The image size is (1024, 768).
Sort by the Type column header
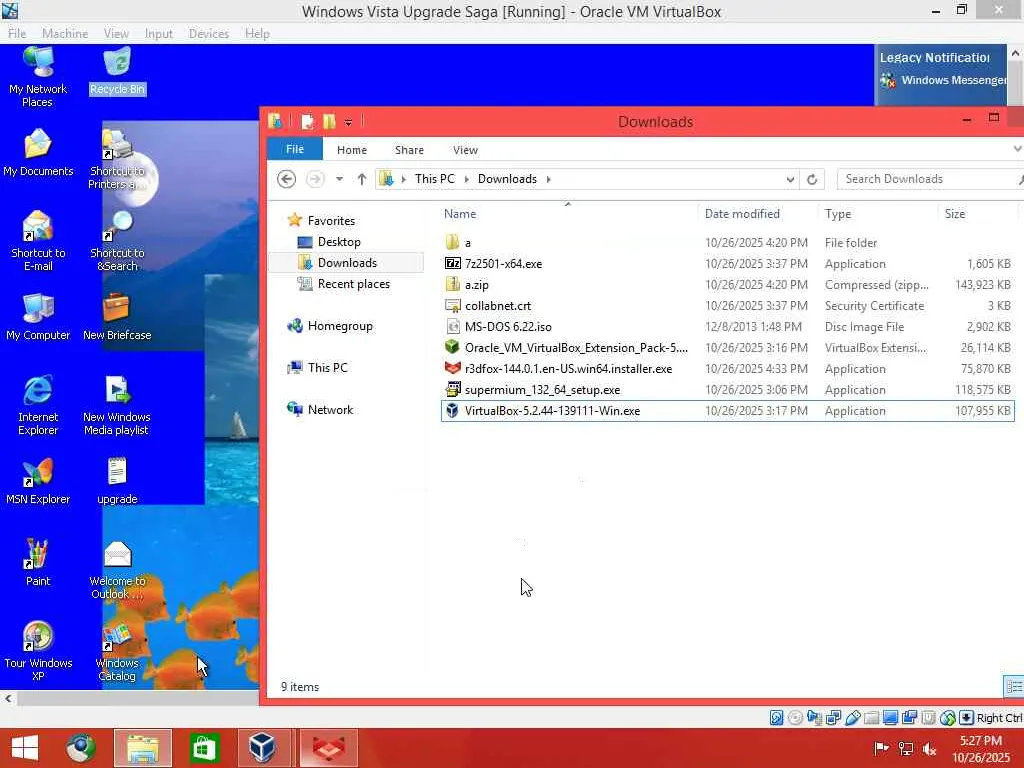pyautogui.click(x=838, y=214)
